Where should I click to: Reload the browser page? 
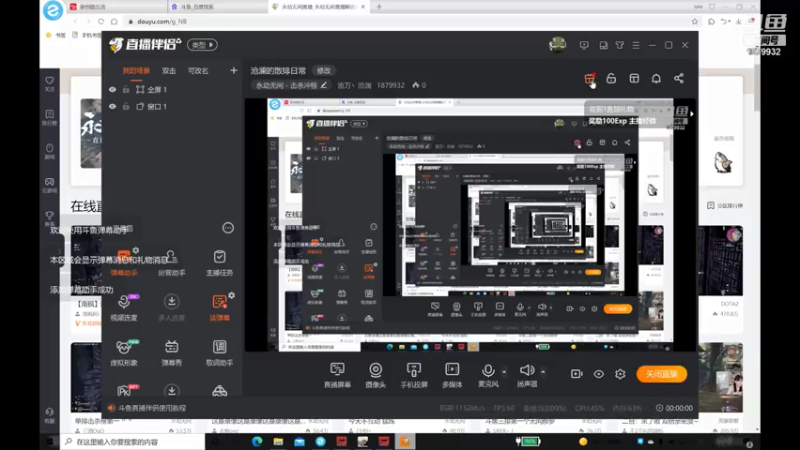coord(101,21)
